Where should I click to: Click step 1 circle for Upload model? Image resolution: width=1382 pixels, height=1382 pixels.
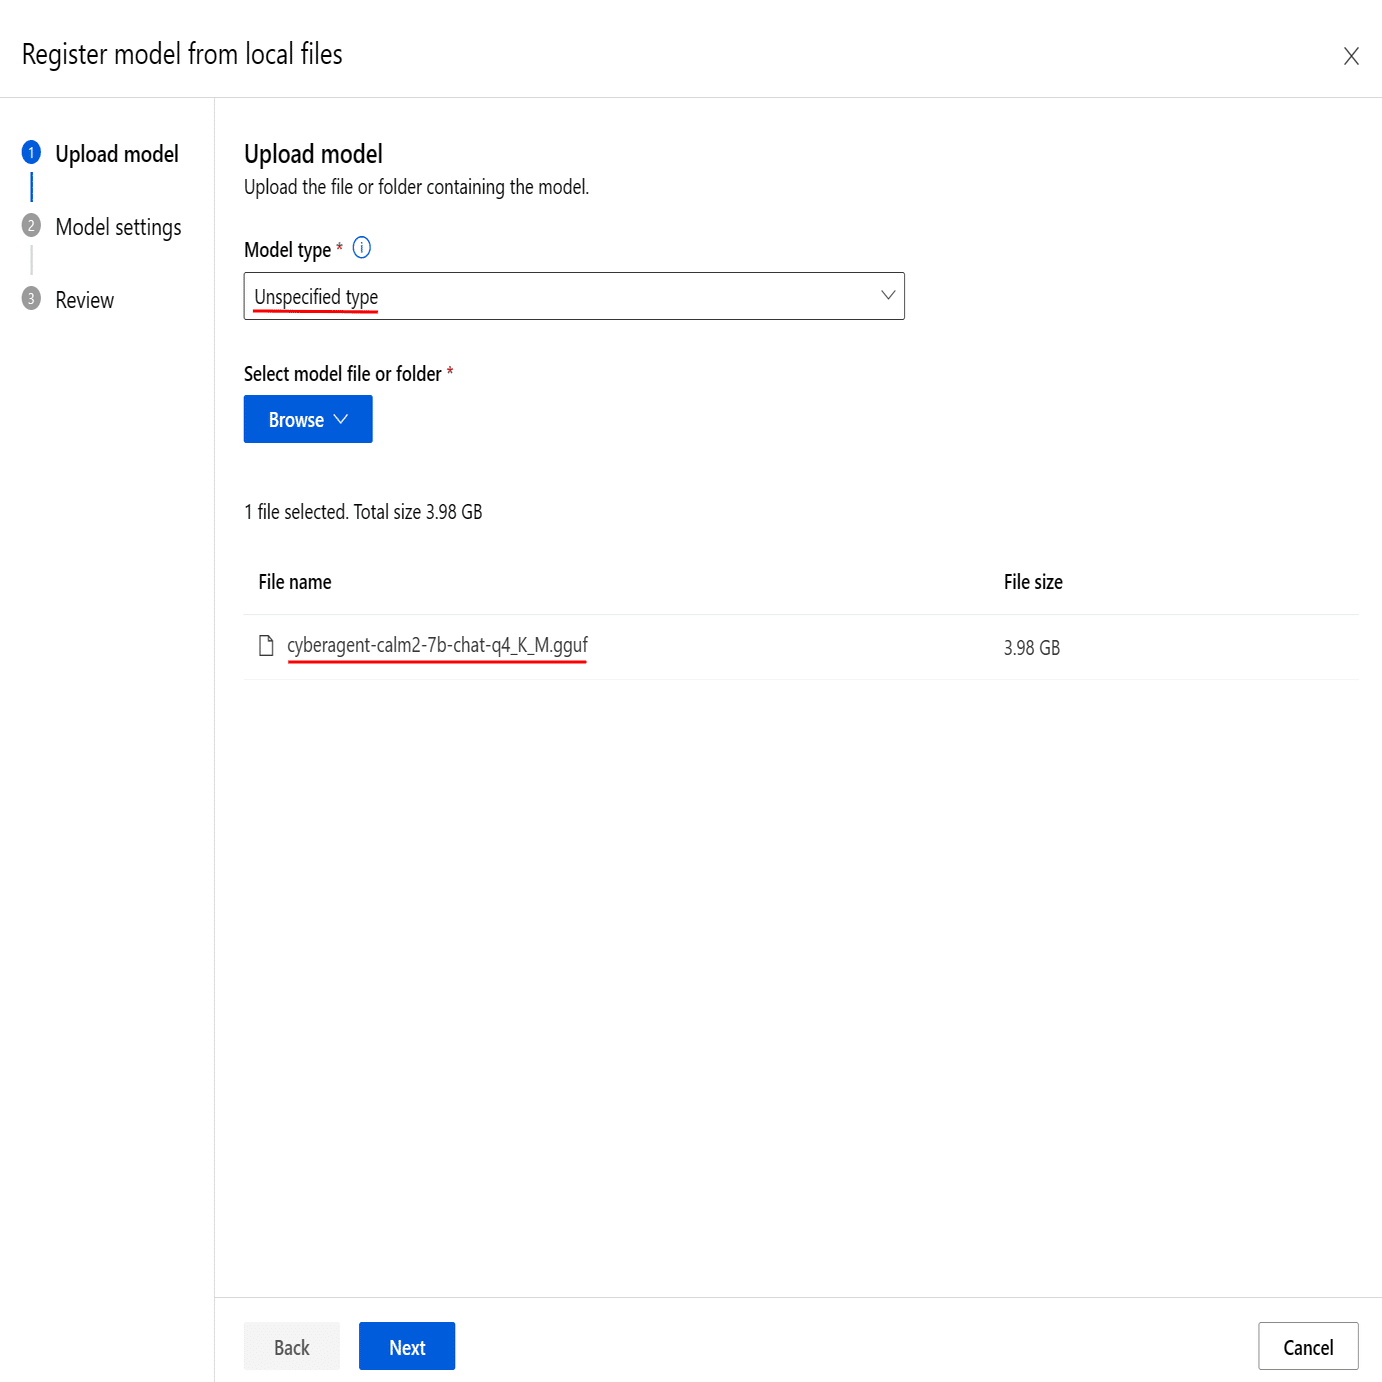[31, 152]
